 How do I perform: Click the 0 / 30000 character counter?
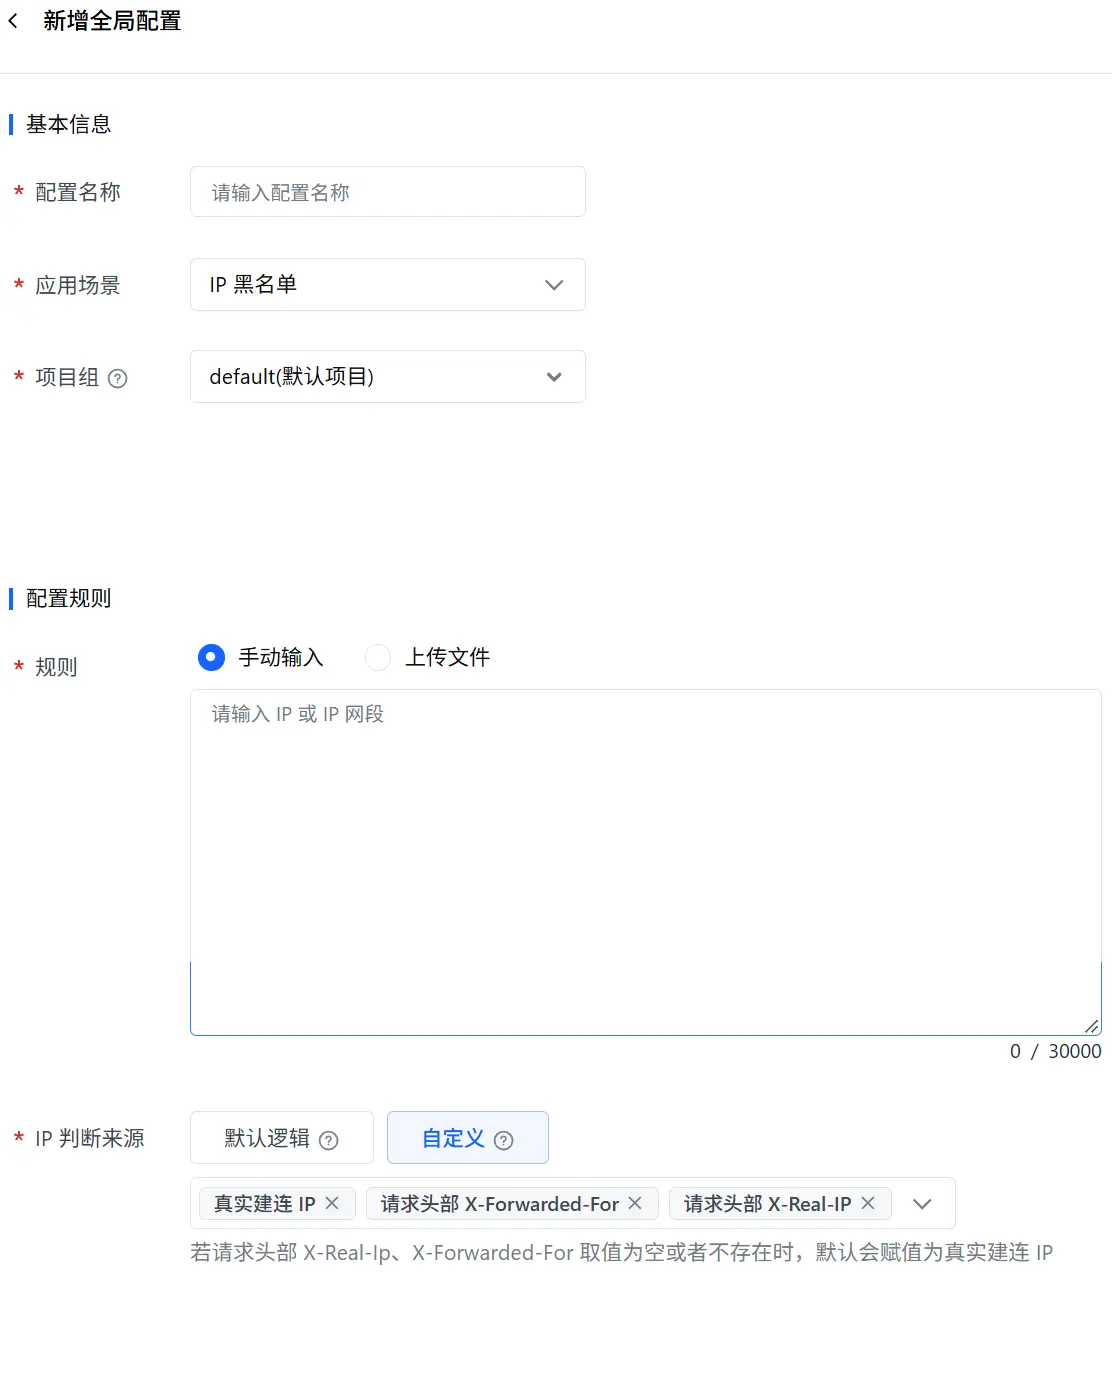coord(1055,1051)
